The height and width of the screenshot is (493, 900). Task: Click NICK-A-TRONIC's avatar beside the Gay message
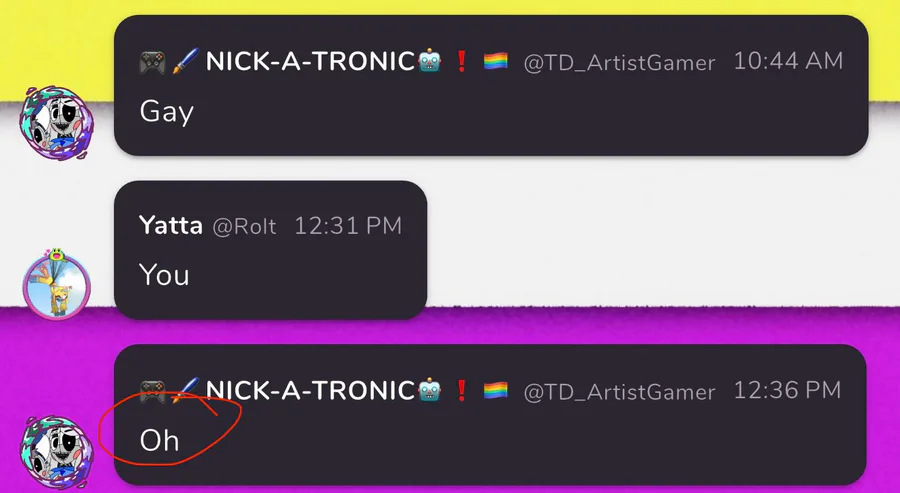click(56, 122)
